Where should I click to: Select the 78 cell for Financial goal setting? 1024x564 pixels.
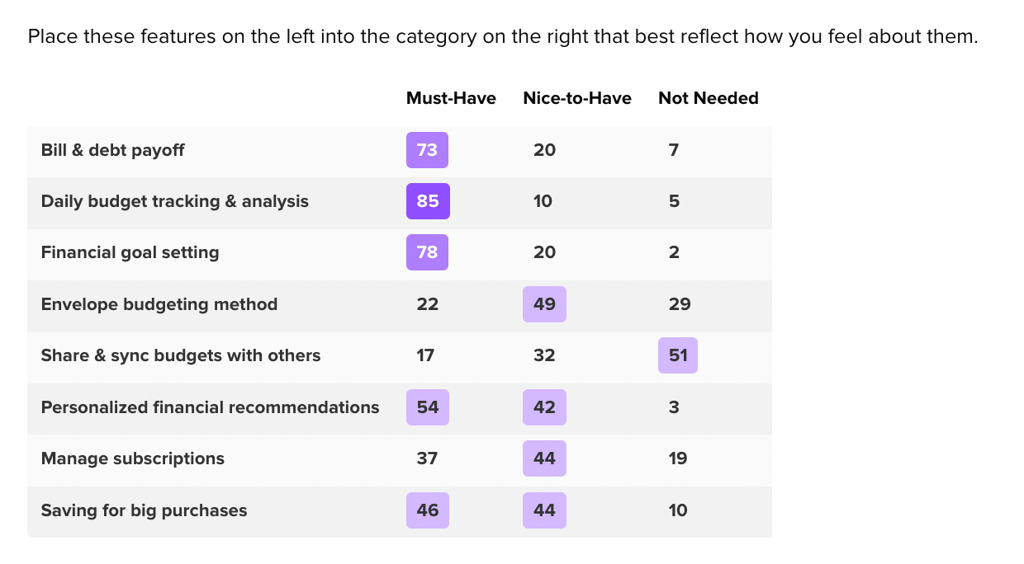point(427,252)
